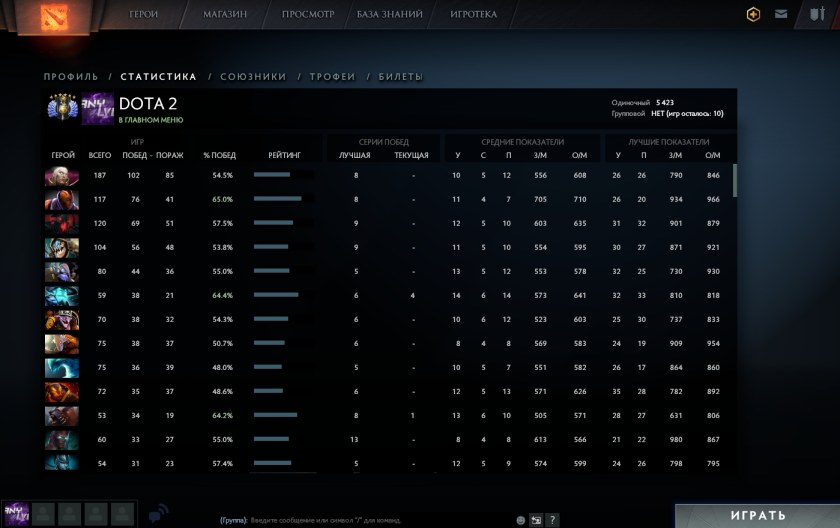Switch to the БИЛЕТЫ tab
This screenshot has width=840, height=528.
pos(401,77)
